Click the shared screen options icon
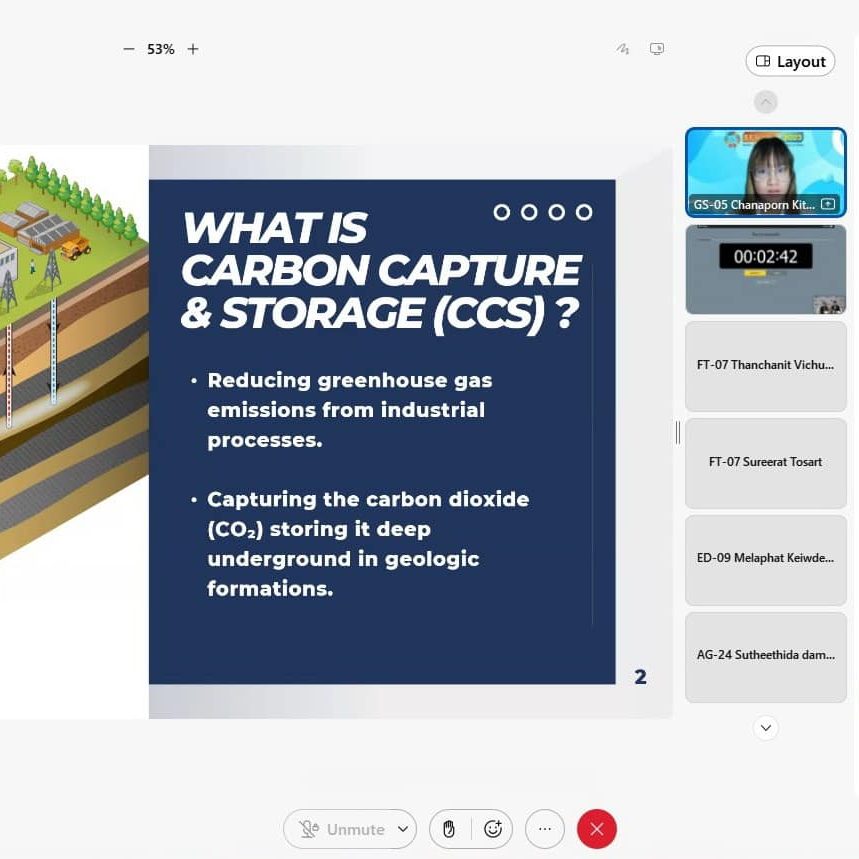859x859 pixels. pos(657,49)
